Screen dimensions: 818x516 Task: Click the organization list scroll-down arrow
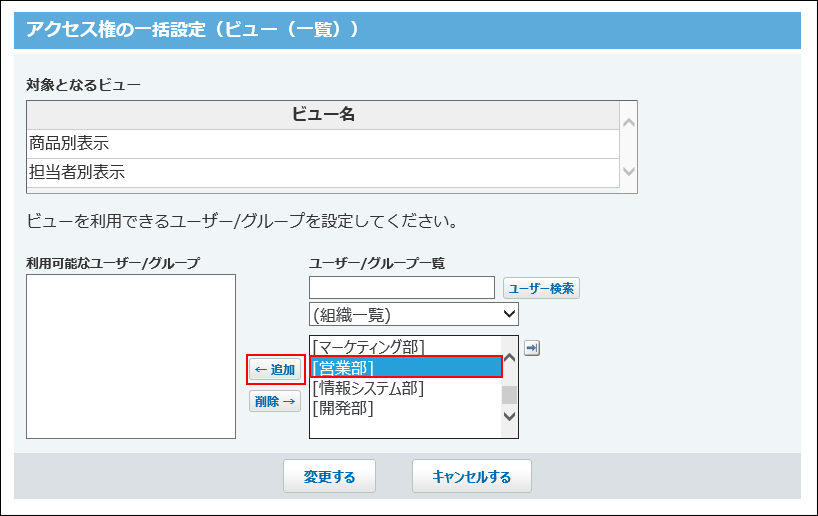tap(509, 416)
